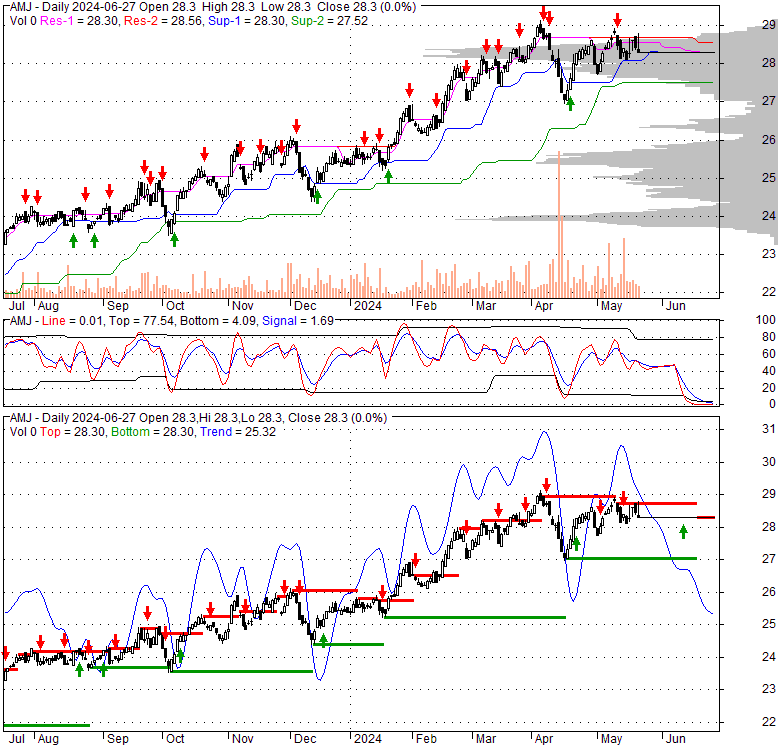Click the 'Sup-1 = 28.30' legend value
The image size is (780, 745).
click(x=247, y=21)
